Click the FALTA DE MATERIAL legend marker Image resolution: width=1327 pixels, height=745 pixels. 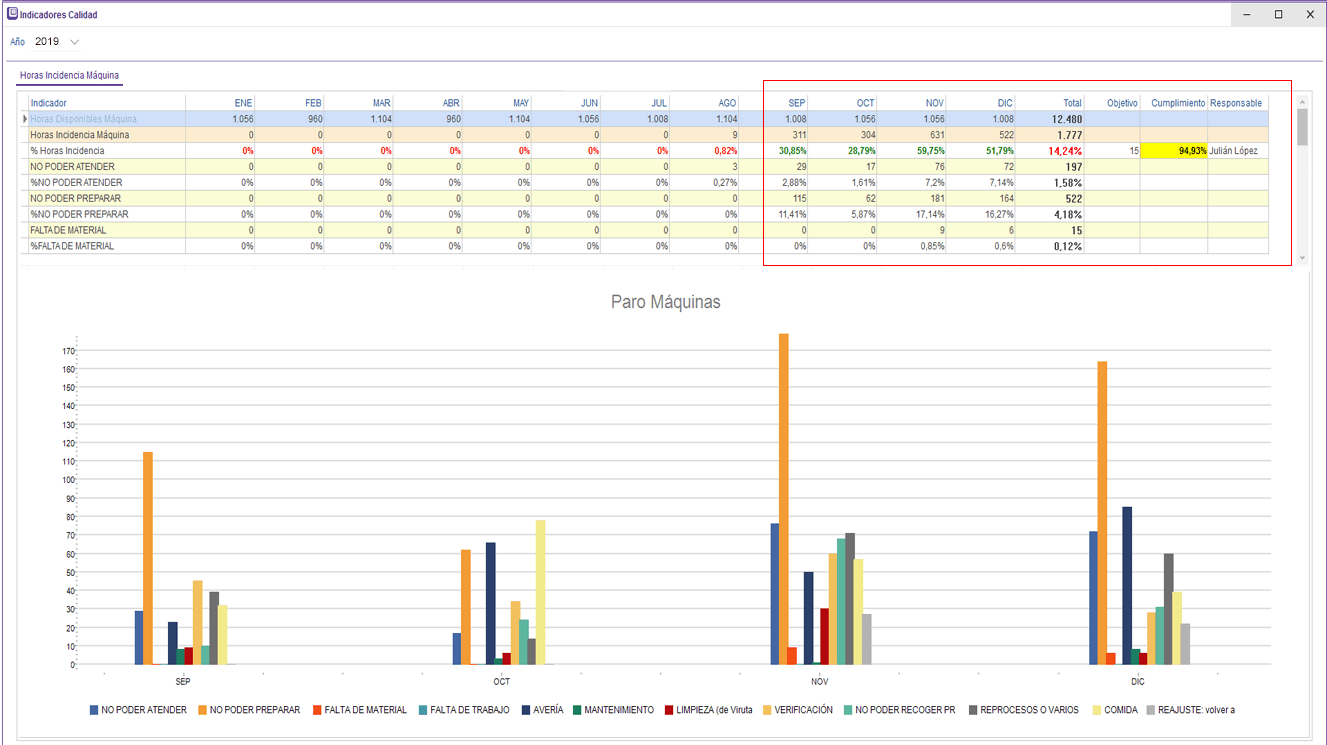pos(317,710)
